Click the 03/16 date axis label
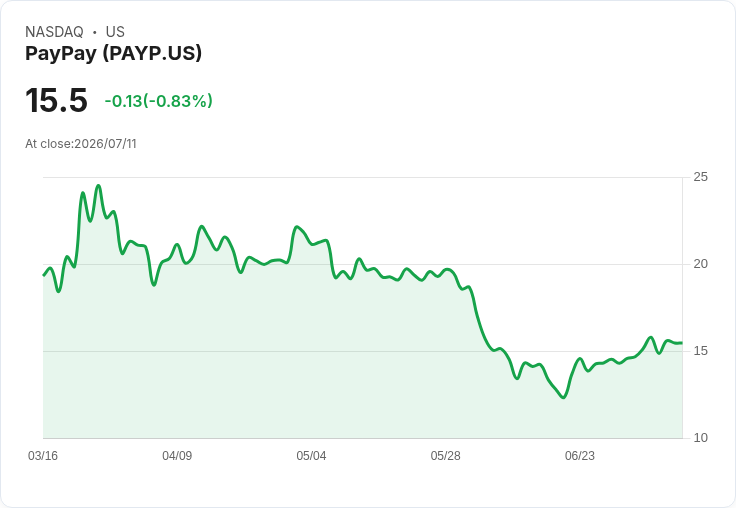The width and height of the screenshot is (736, 508). click(43, 455)
